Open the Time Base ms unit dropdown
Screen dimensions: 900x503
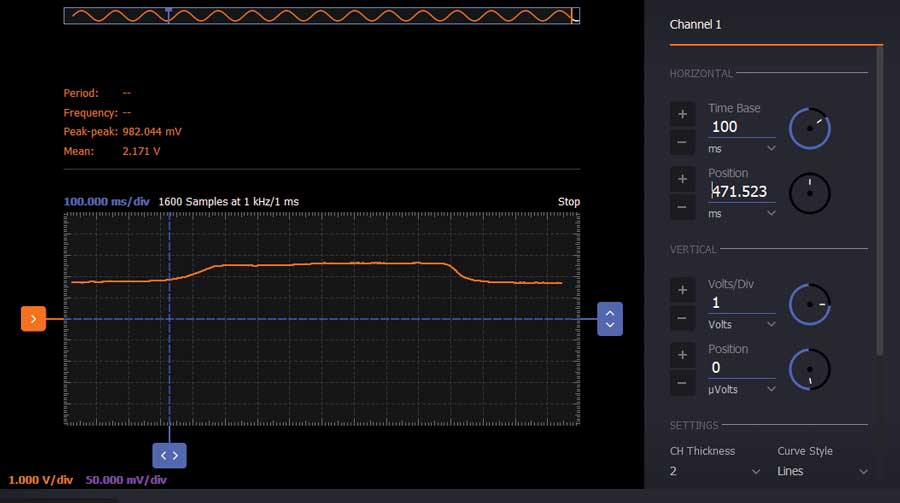(x=741, y=149)
